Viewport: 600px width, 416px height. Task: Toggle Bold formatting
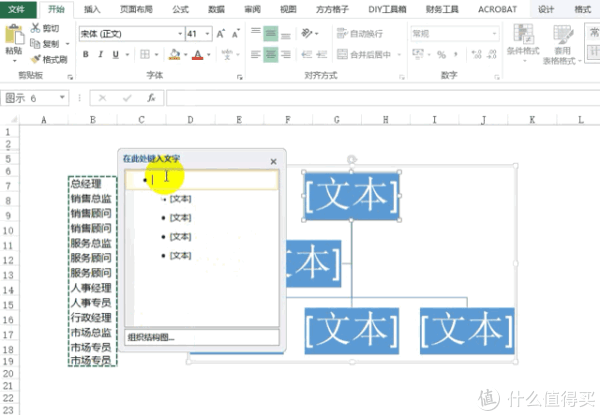tap(86, 55)
